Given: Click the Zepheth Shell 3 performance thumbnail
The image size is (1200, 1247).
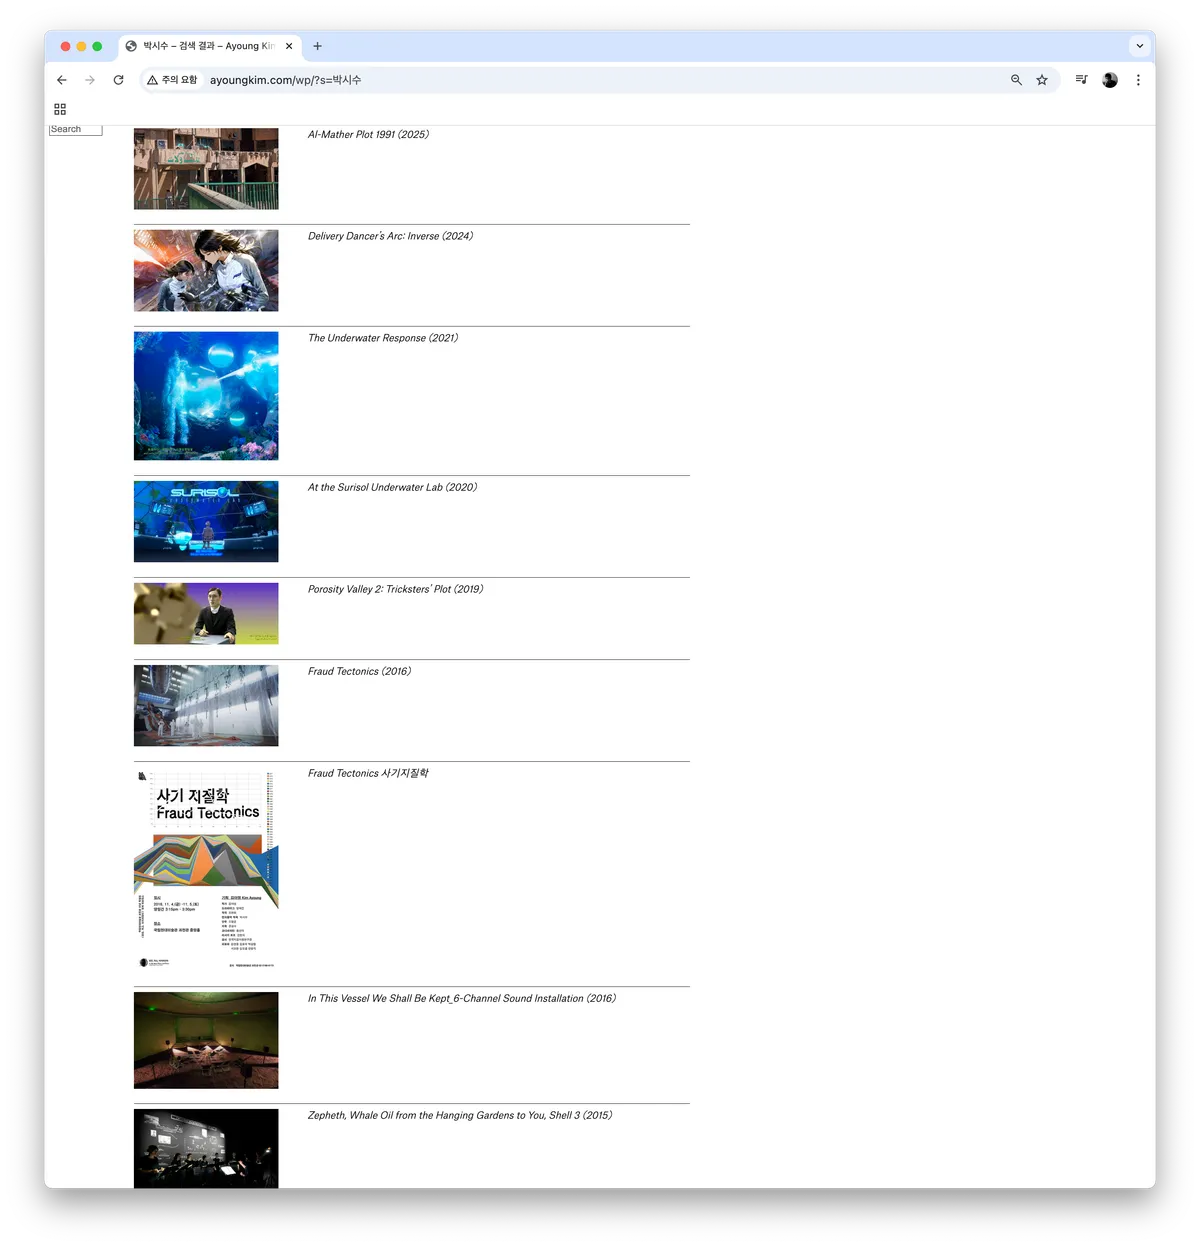Looking at the screenshot, I should pyautogui.click(x=206, y=1148).
